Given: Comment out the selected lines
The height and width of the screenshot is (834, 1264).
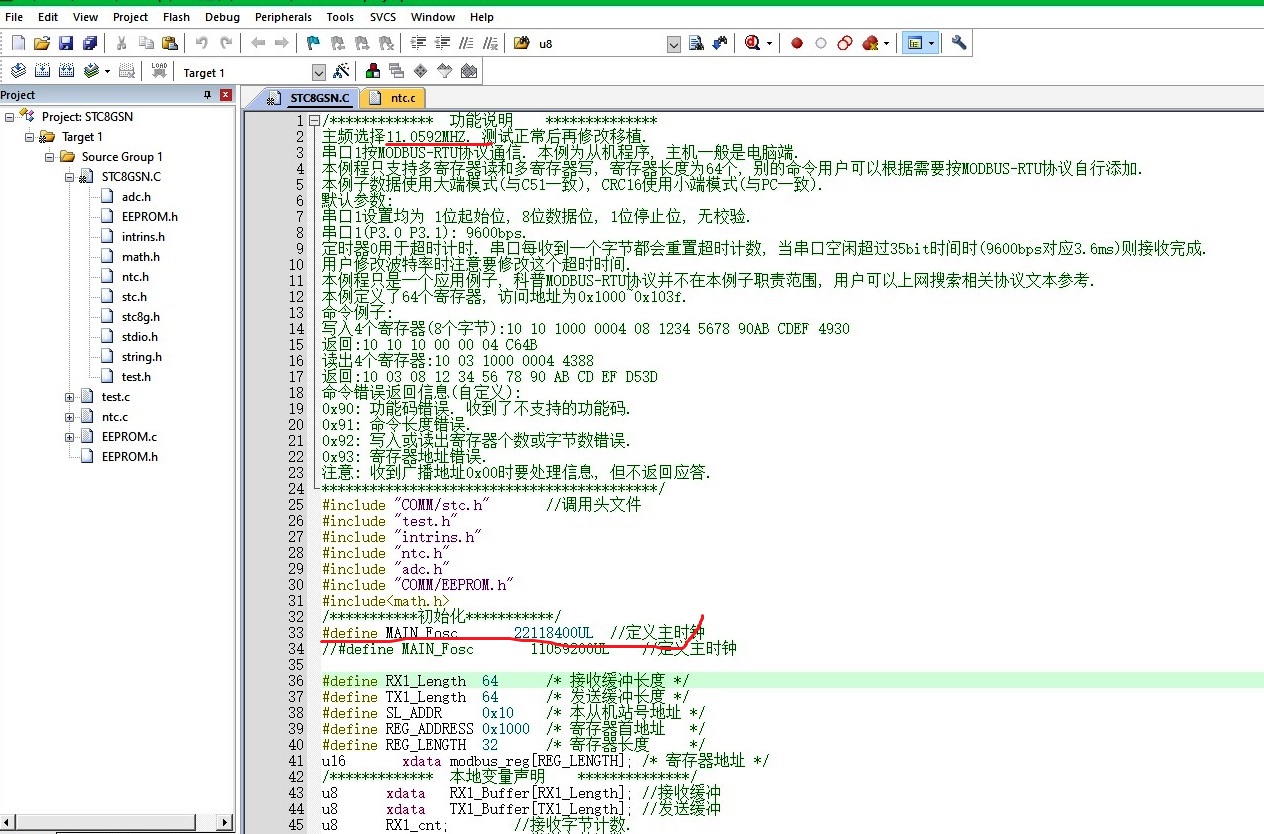Looking at the screenshot, I should coord(466,43).
